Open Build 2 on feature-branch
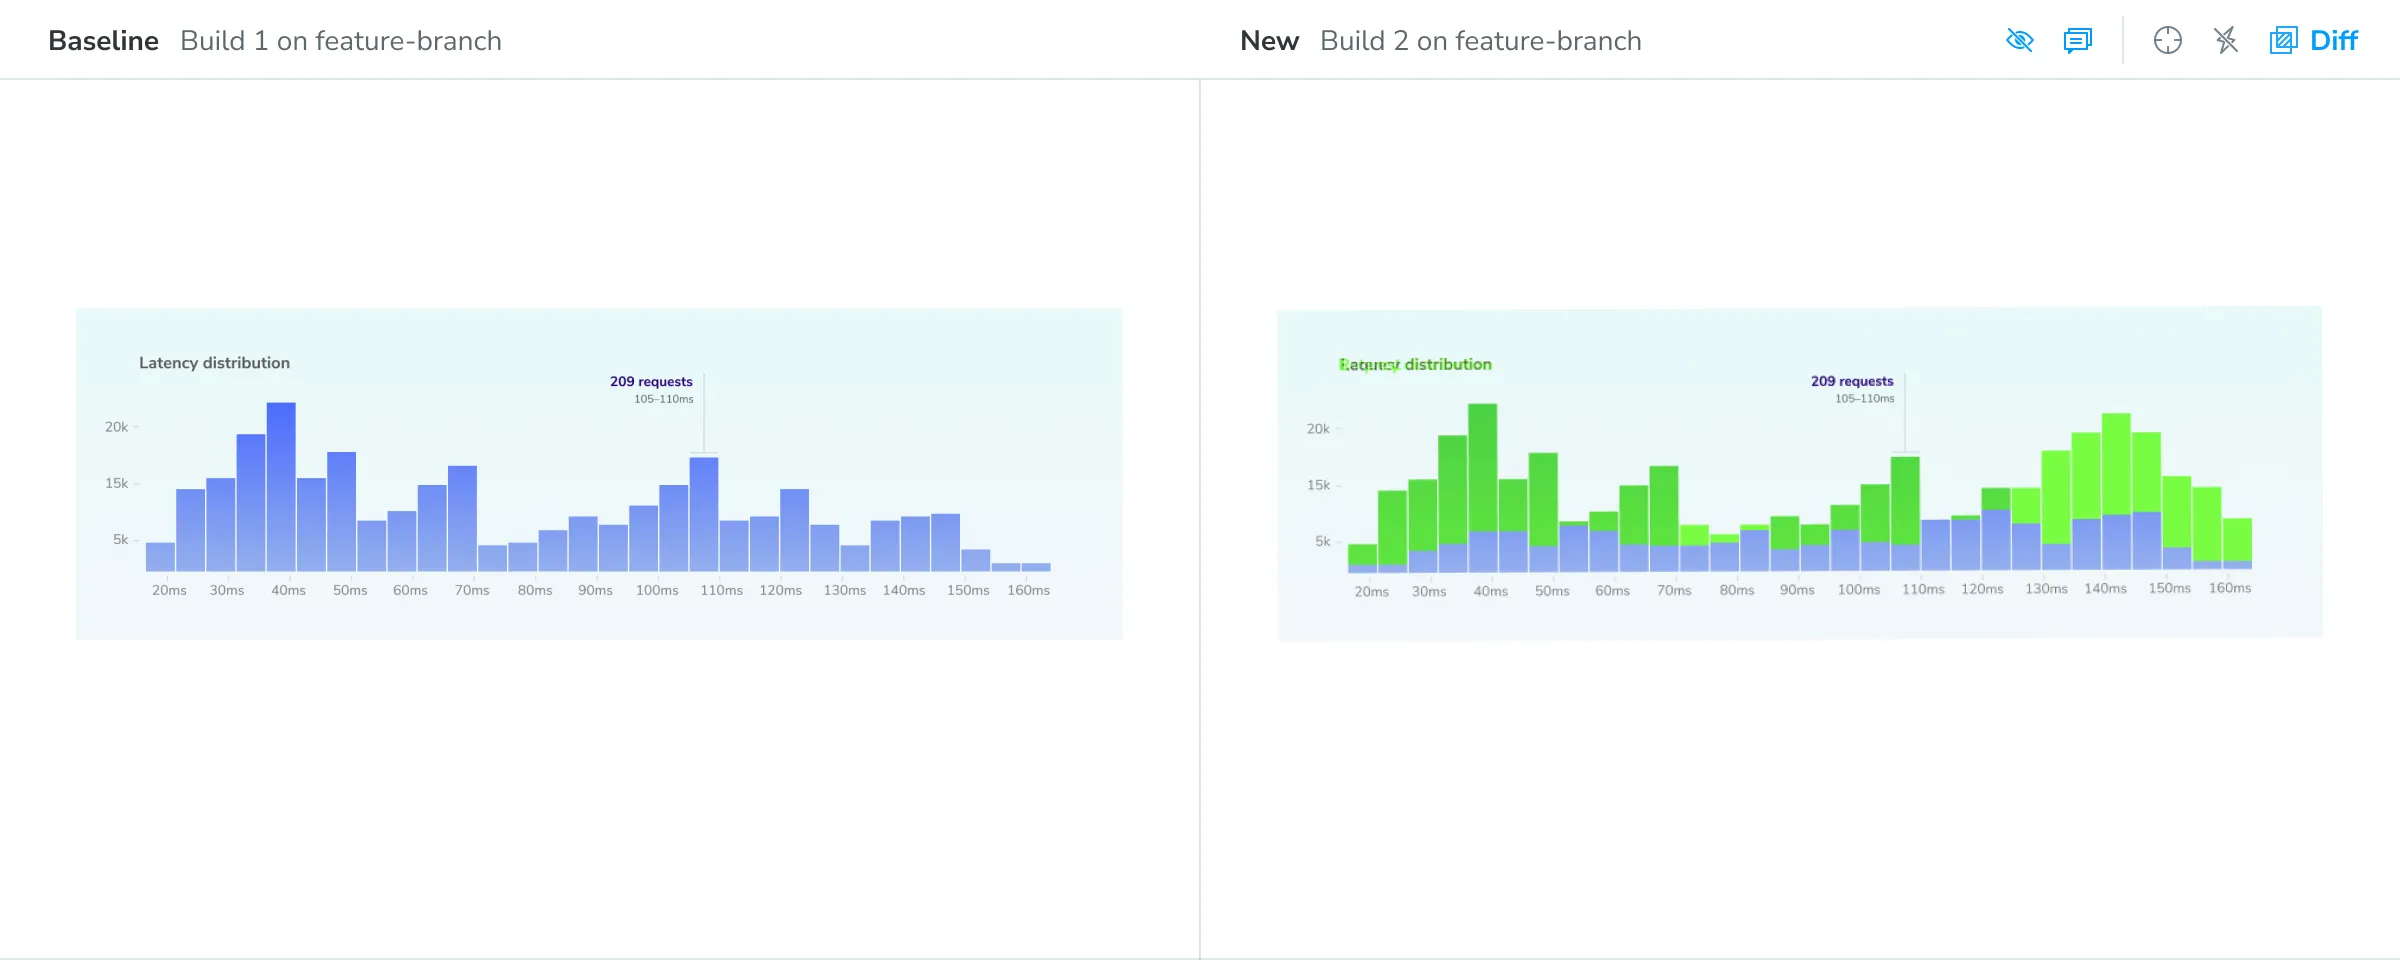The image size is (2400, 960). [1481, 40]
